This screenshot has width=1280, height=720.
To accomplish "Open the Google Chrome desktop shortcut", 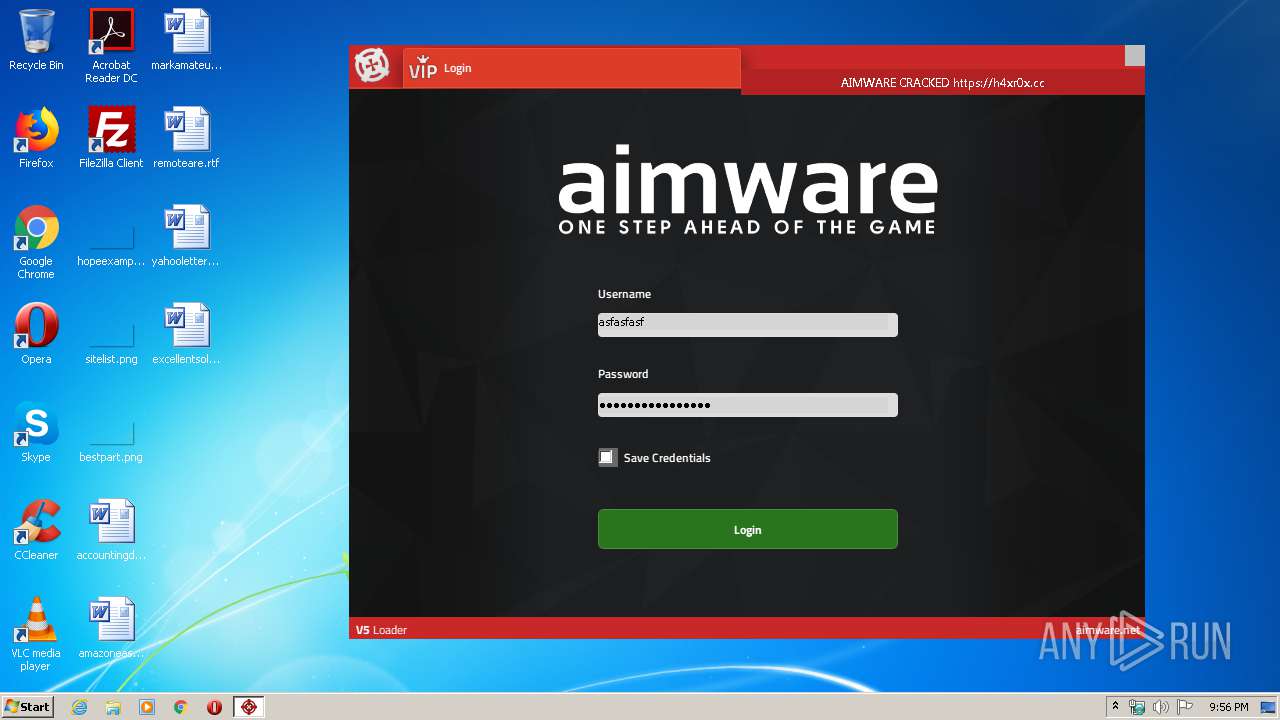I will (x=36, y=242).
